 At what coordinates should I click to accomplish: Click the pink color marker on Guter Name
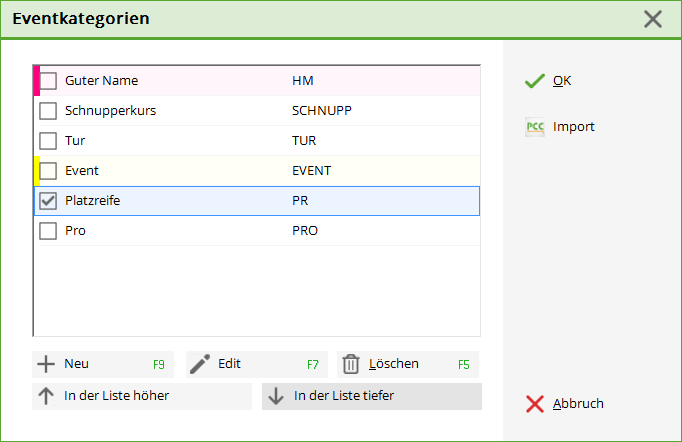point(37,81)
